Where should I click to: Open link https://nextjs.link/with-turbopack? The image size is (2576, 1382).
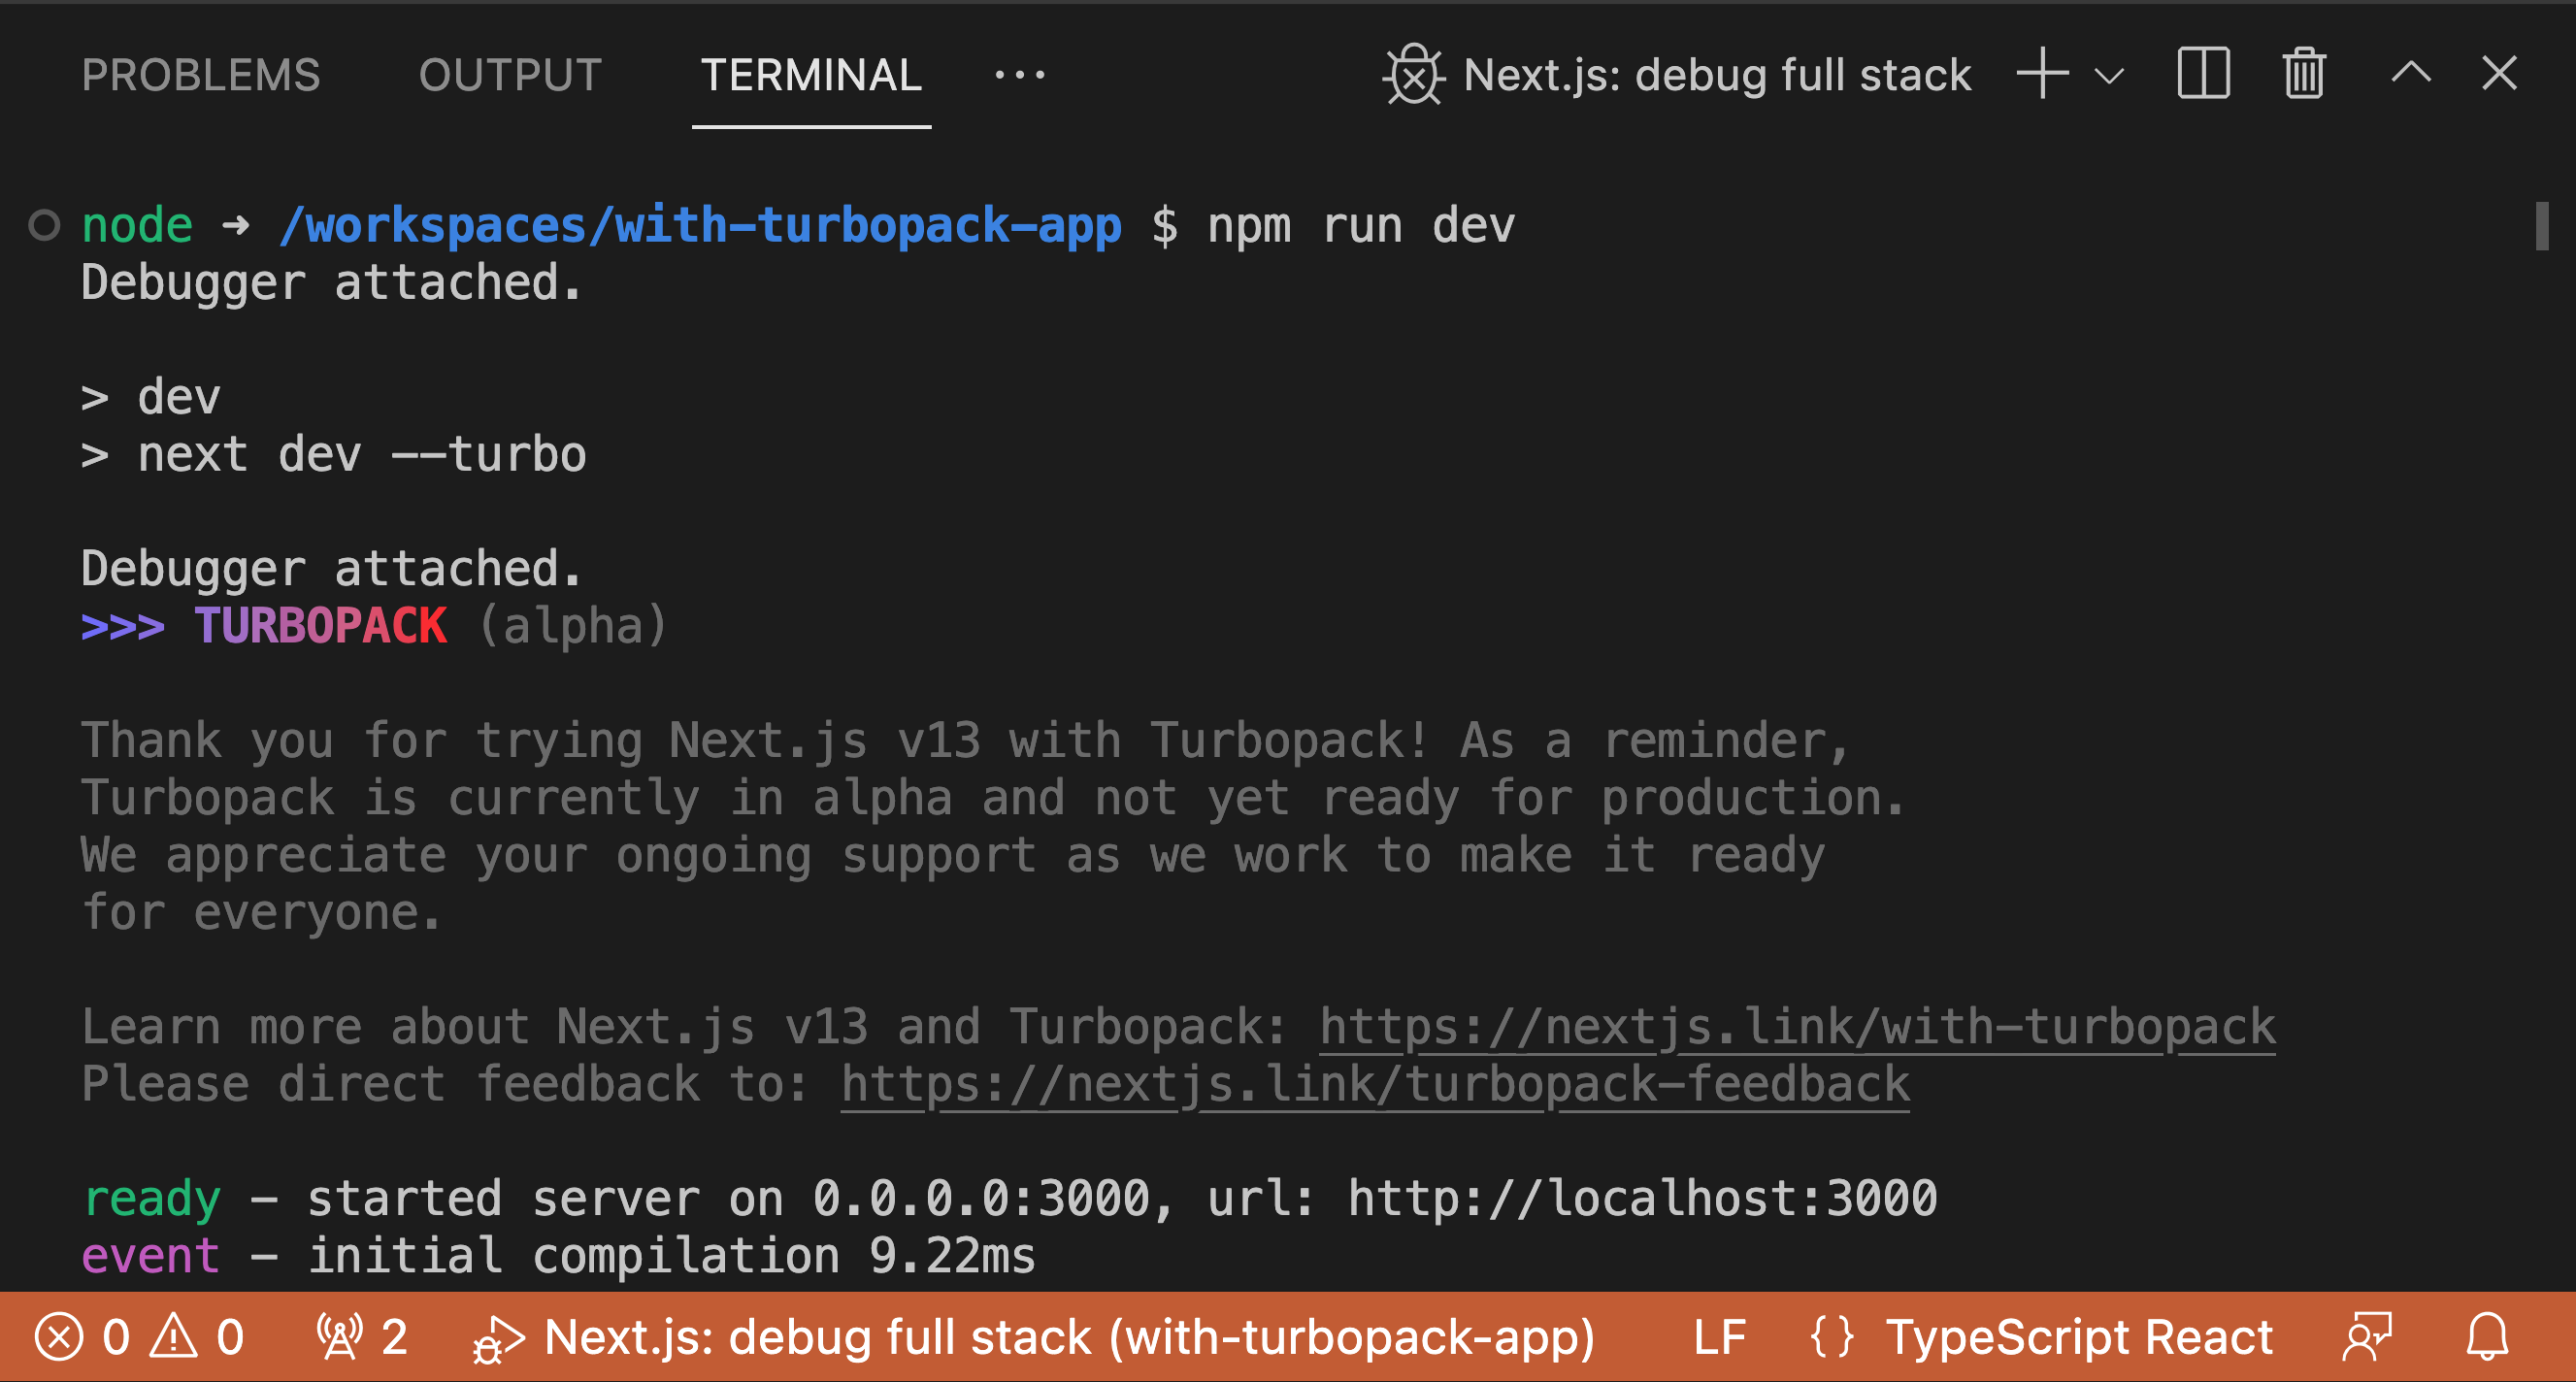coord(1797,1028)
